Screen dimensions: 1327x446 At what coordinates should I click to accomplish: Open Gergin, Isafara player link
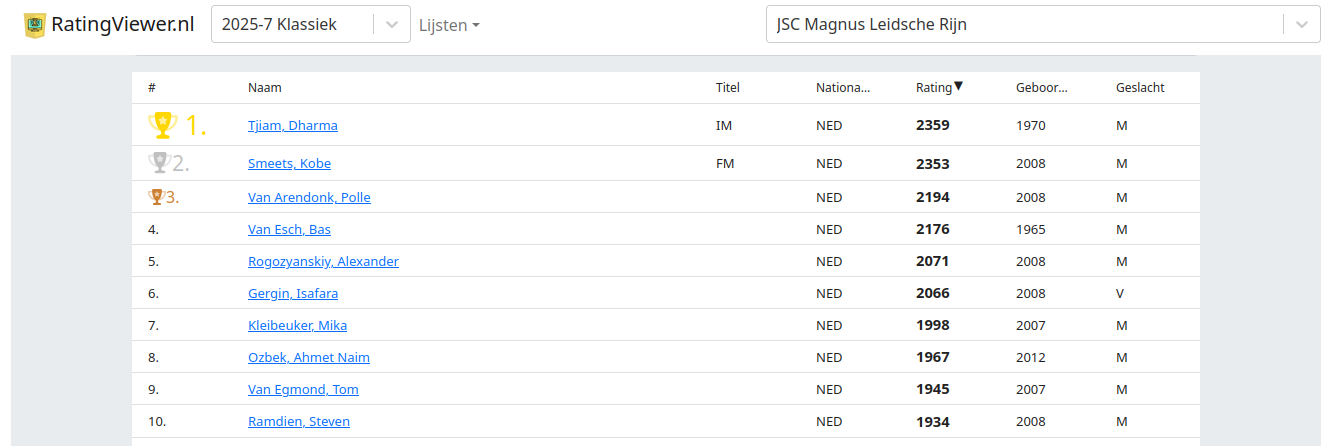[x=293, y=293]
